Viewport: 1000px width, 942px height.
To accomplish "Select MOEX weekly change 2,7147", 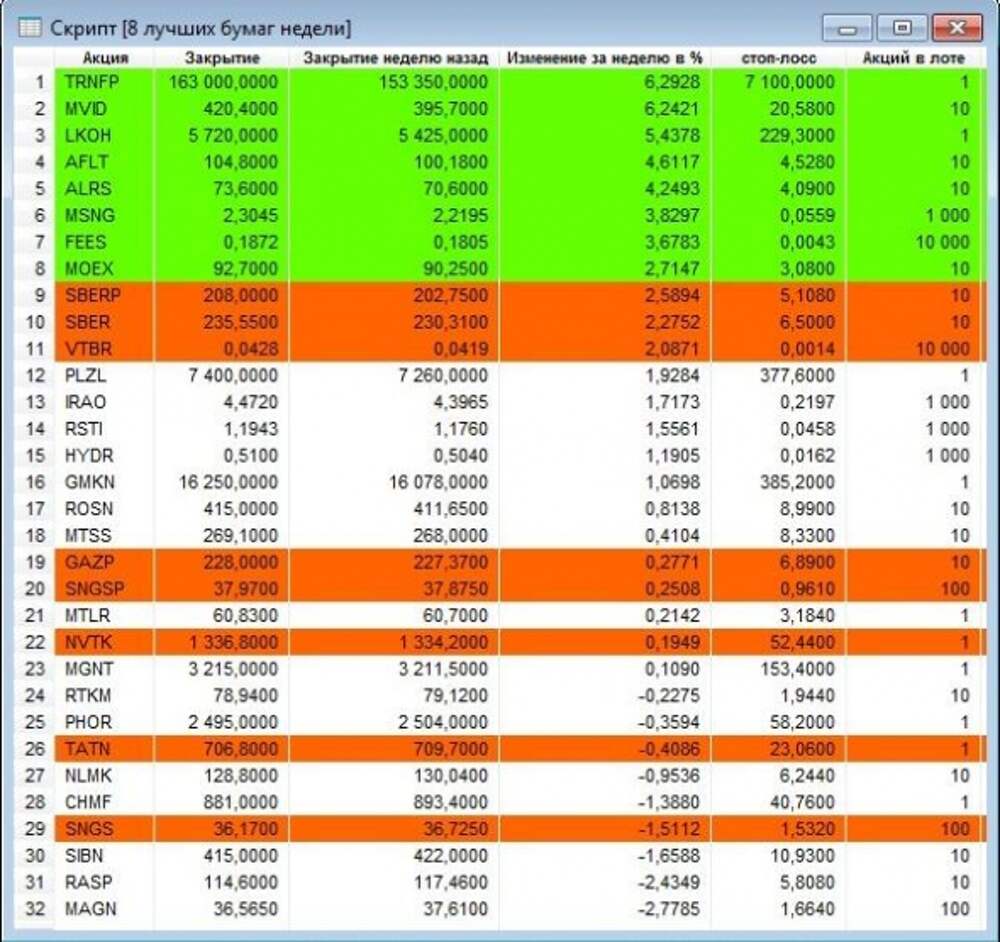I will point(671,269).
